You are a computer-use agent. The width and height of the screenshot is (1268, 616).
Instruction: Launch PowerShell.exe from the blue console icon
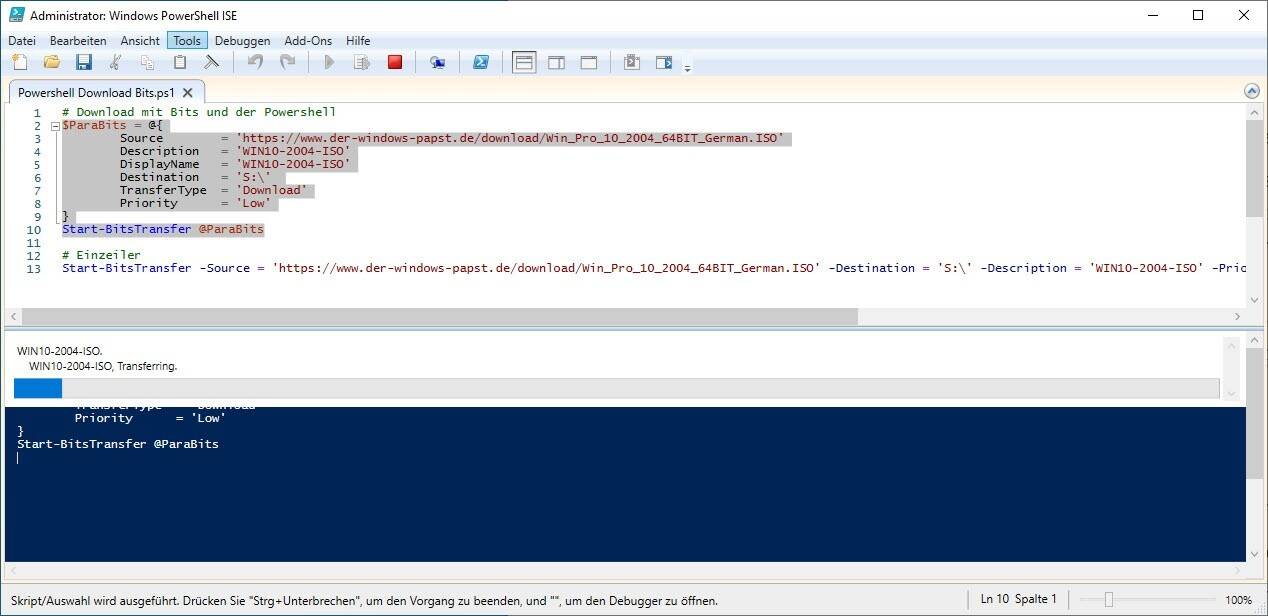tap(481, 62)
